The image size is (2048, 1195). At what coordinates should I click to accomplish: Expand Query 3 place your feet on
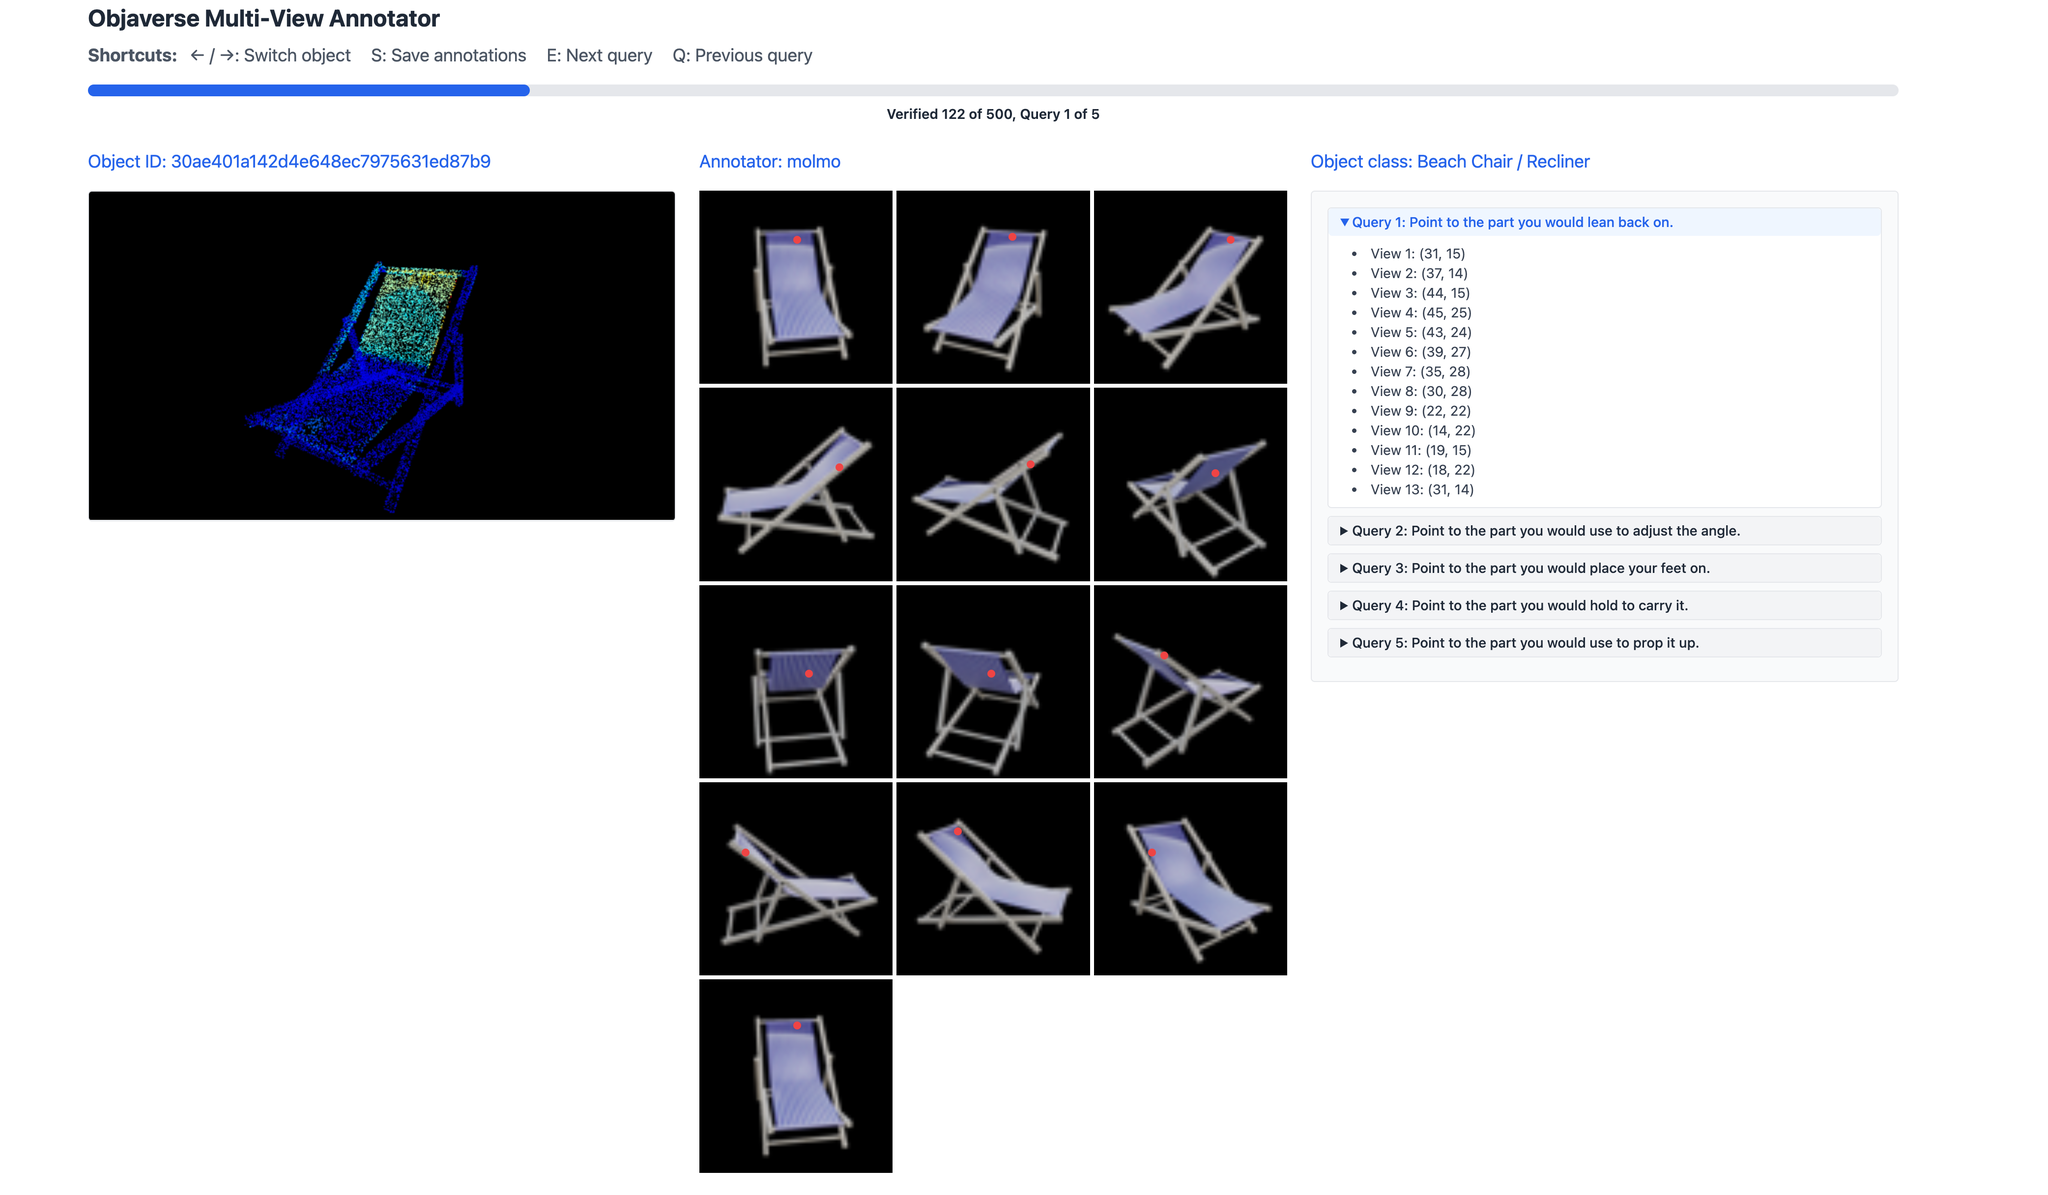pos(1604,568)
